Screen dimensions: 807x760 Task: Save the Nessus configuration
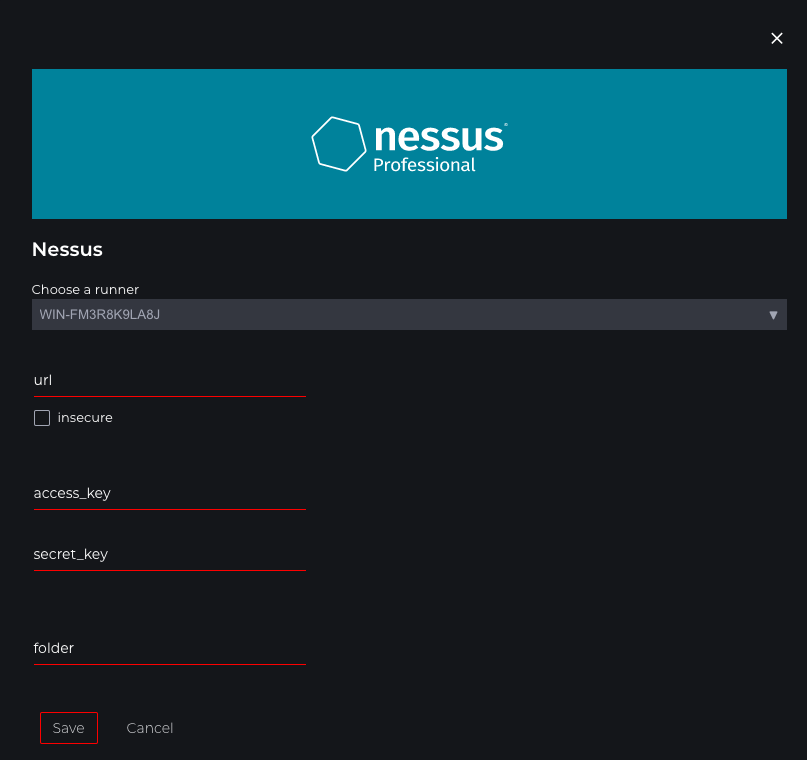[69, 728]
